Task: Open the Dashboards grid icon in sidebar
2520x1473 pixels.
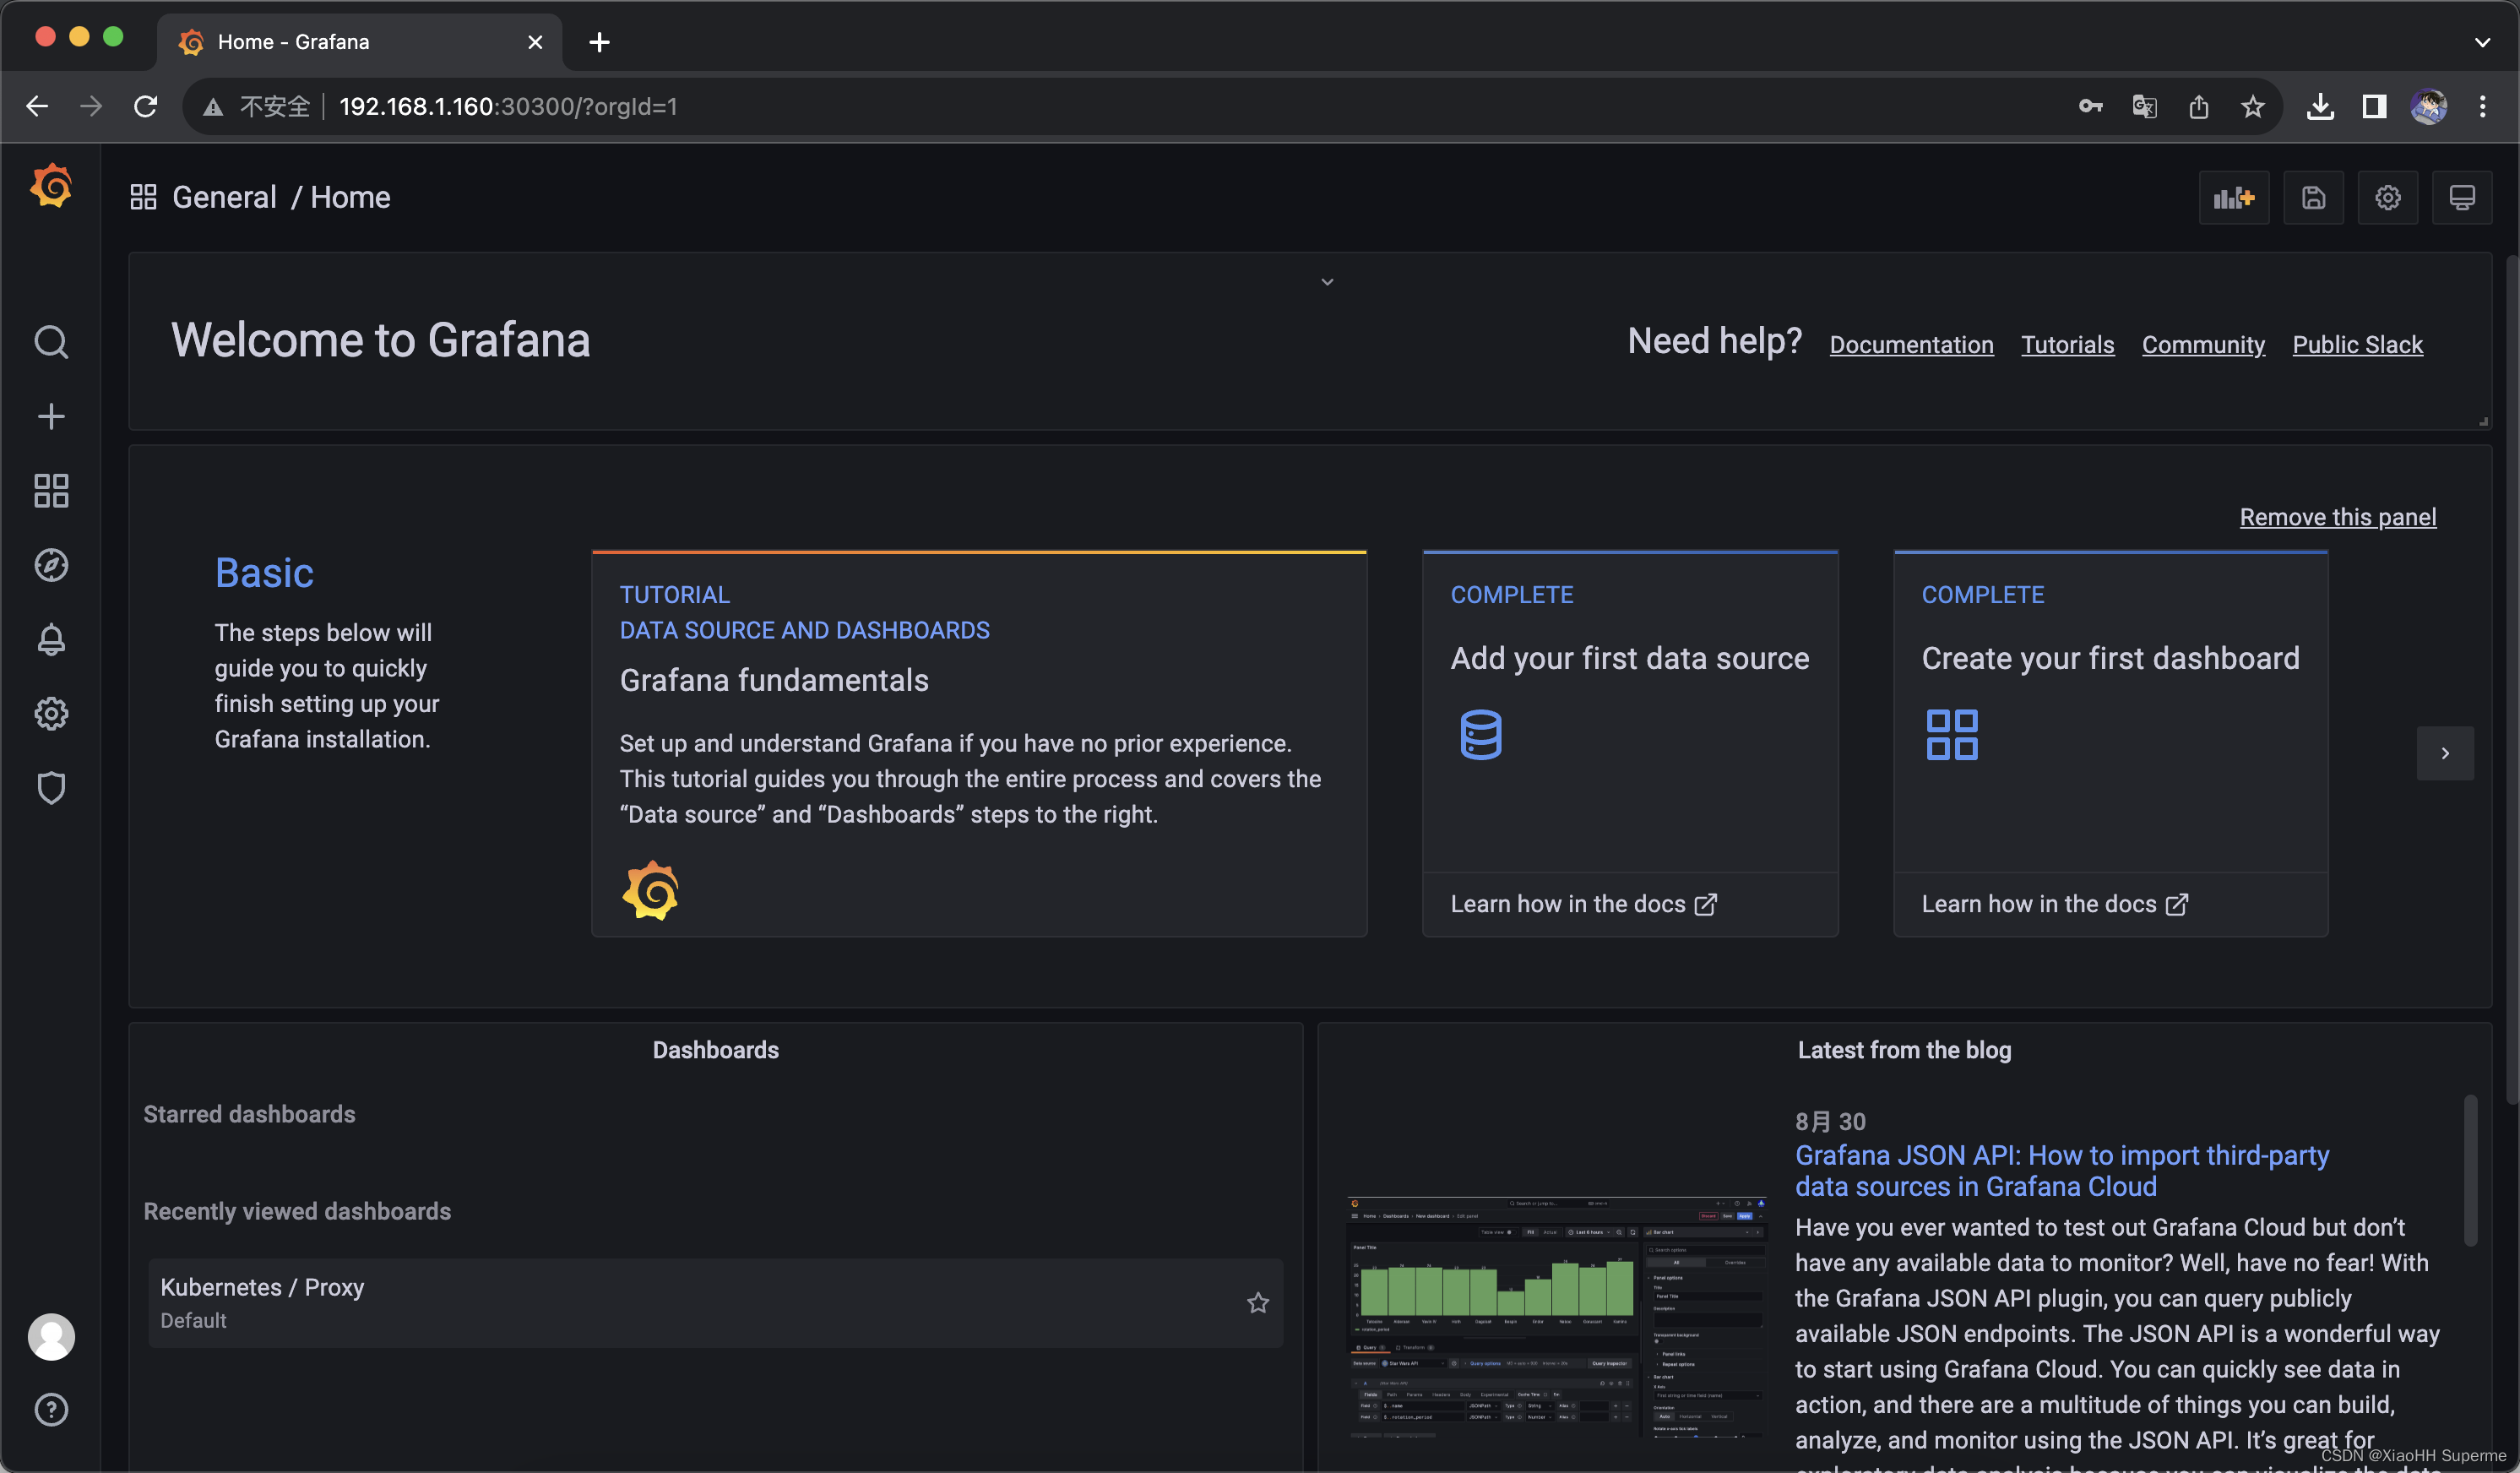Action: pos(51,490)
